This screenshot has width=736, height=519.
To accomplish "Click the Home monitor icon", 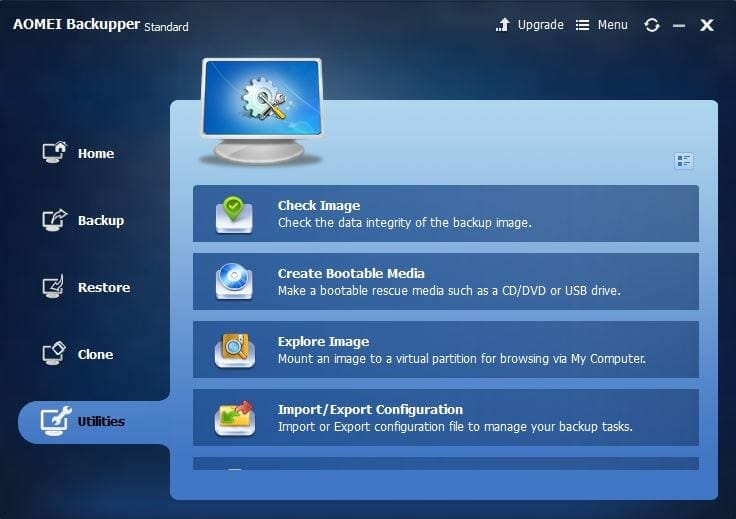I will pos(54,152).
